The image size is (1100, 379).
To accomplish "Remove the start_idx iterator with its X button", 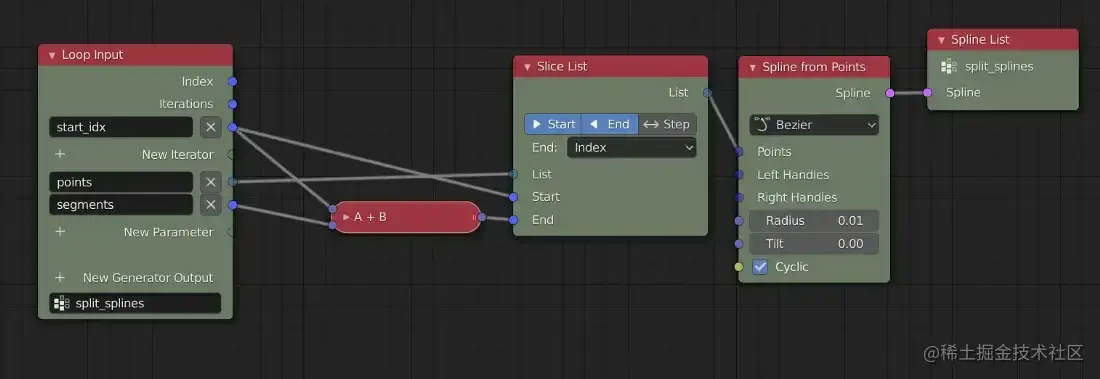I will tap(210, 127).
